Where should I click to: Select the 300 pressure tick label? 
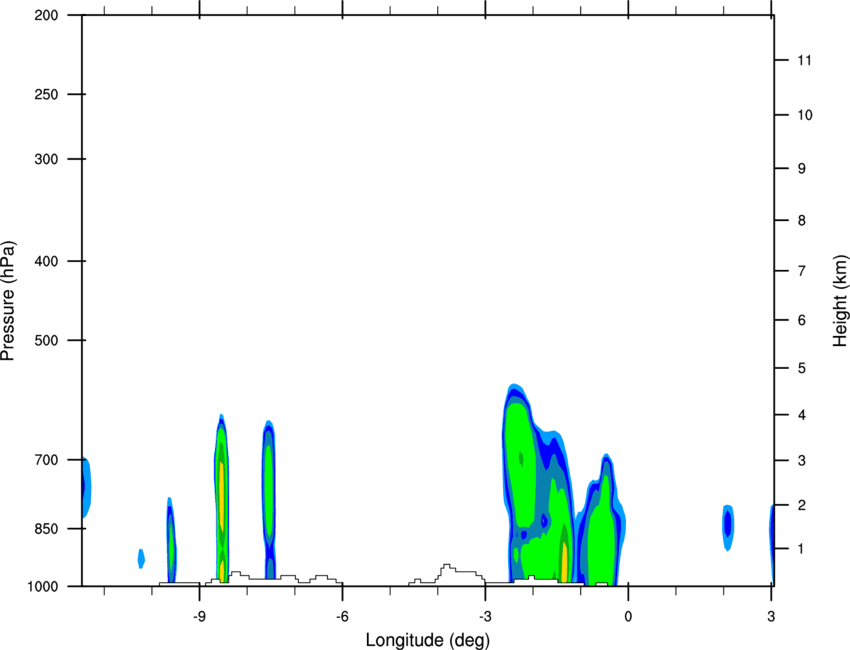point(46,159)
